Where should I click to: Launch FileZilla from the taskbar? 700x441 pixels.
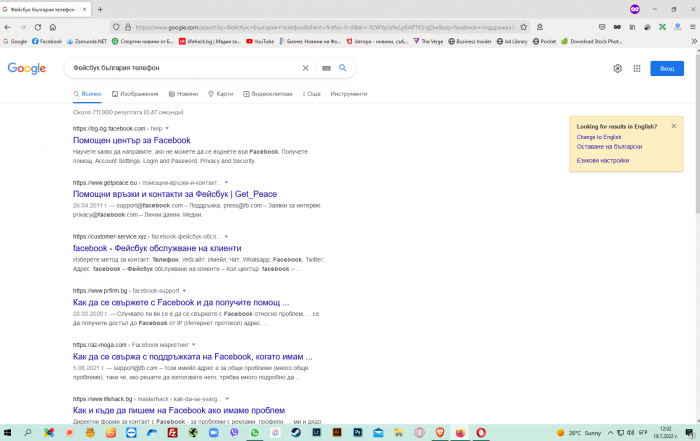pyautogui.click(x=172, y=433)
